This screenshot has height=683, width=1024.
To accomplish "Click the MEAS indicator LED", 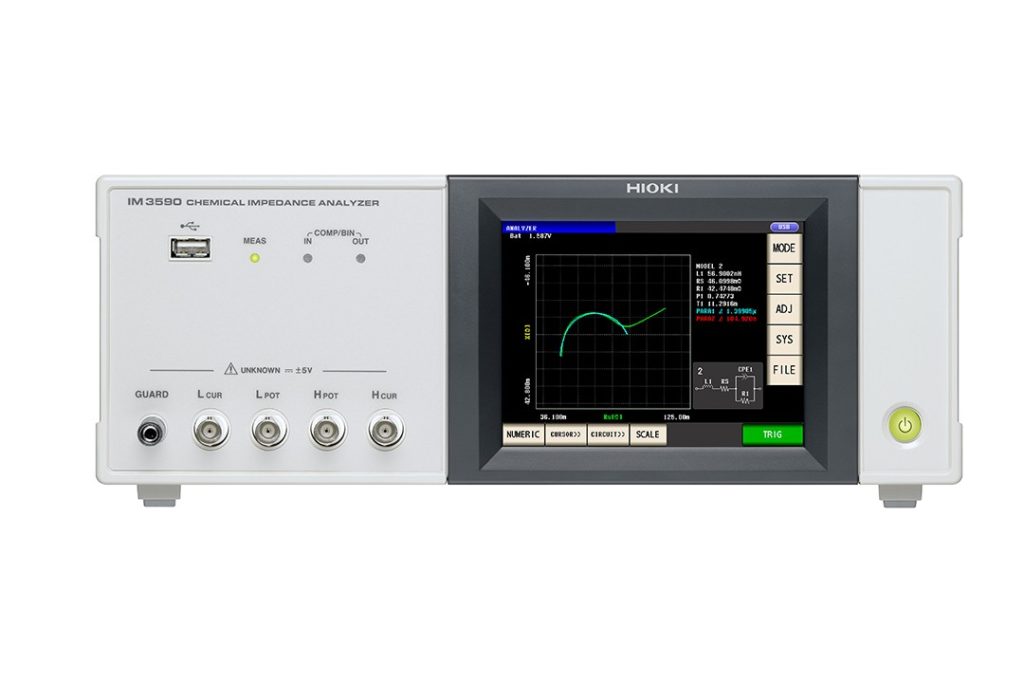I will 255,258.
